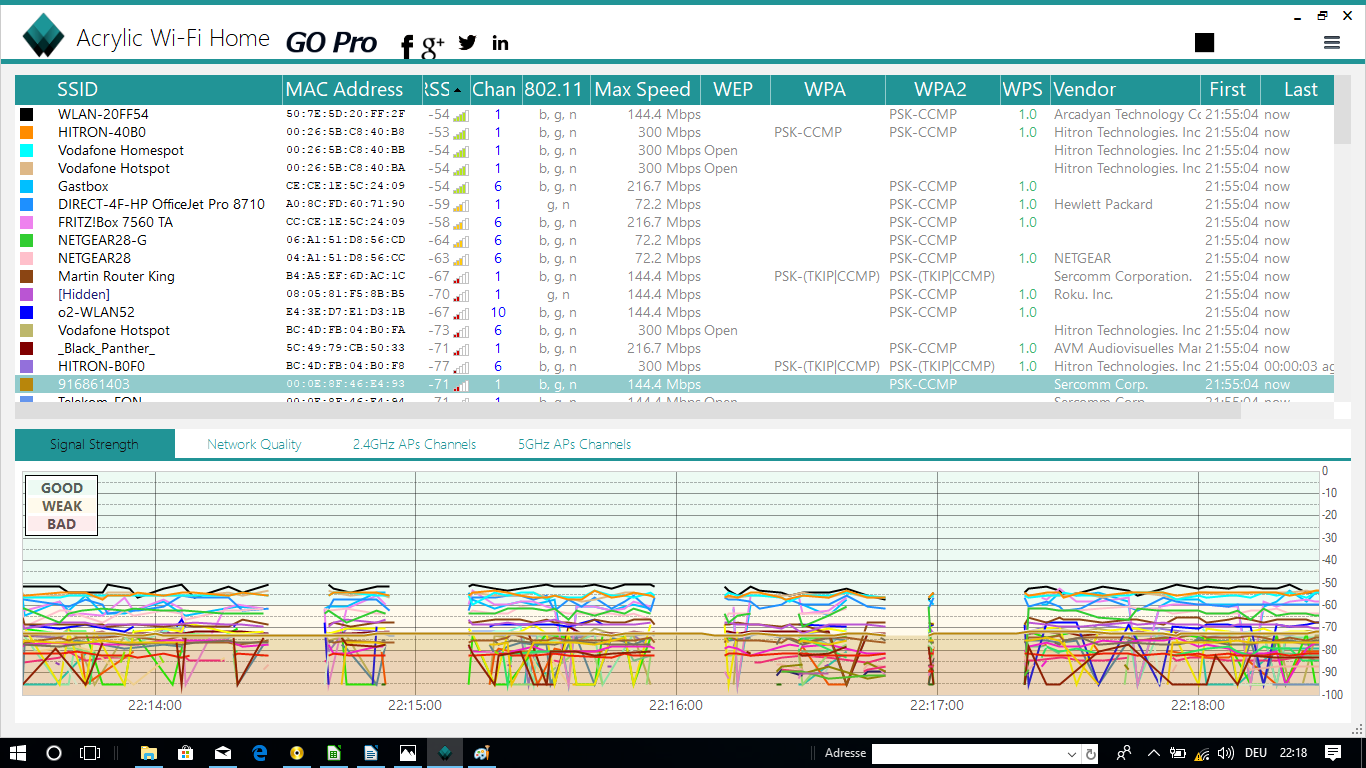Sort by 802.11 column header
Image resolution: width=1366 pixels, height=768 pixels.
(555, 89)
